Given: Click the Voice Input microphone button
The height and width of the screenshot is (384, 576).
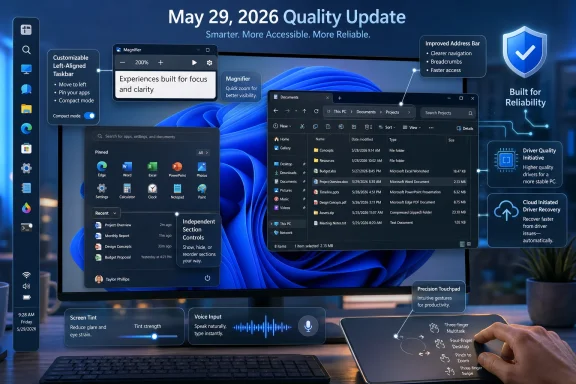Looking at the screenshot, I should coord(308,326).
